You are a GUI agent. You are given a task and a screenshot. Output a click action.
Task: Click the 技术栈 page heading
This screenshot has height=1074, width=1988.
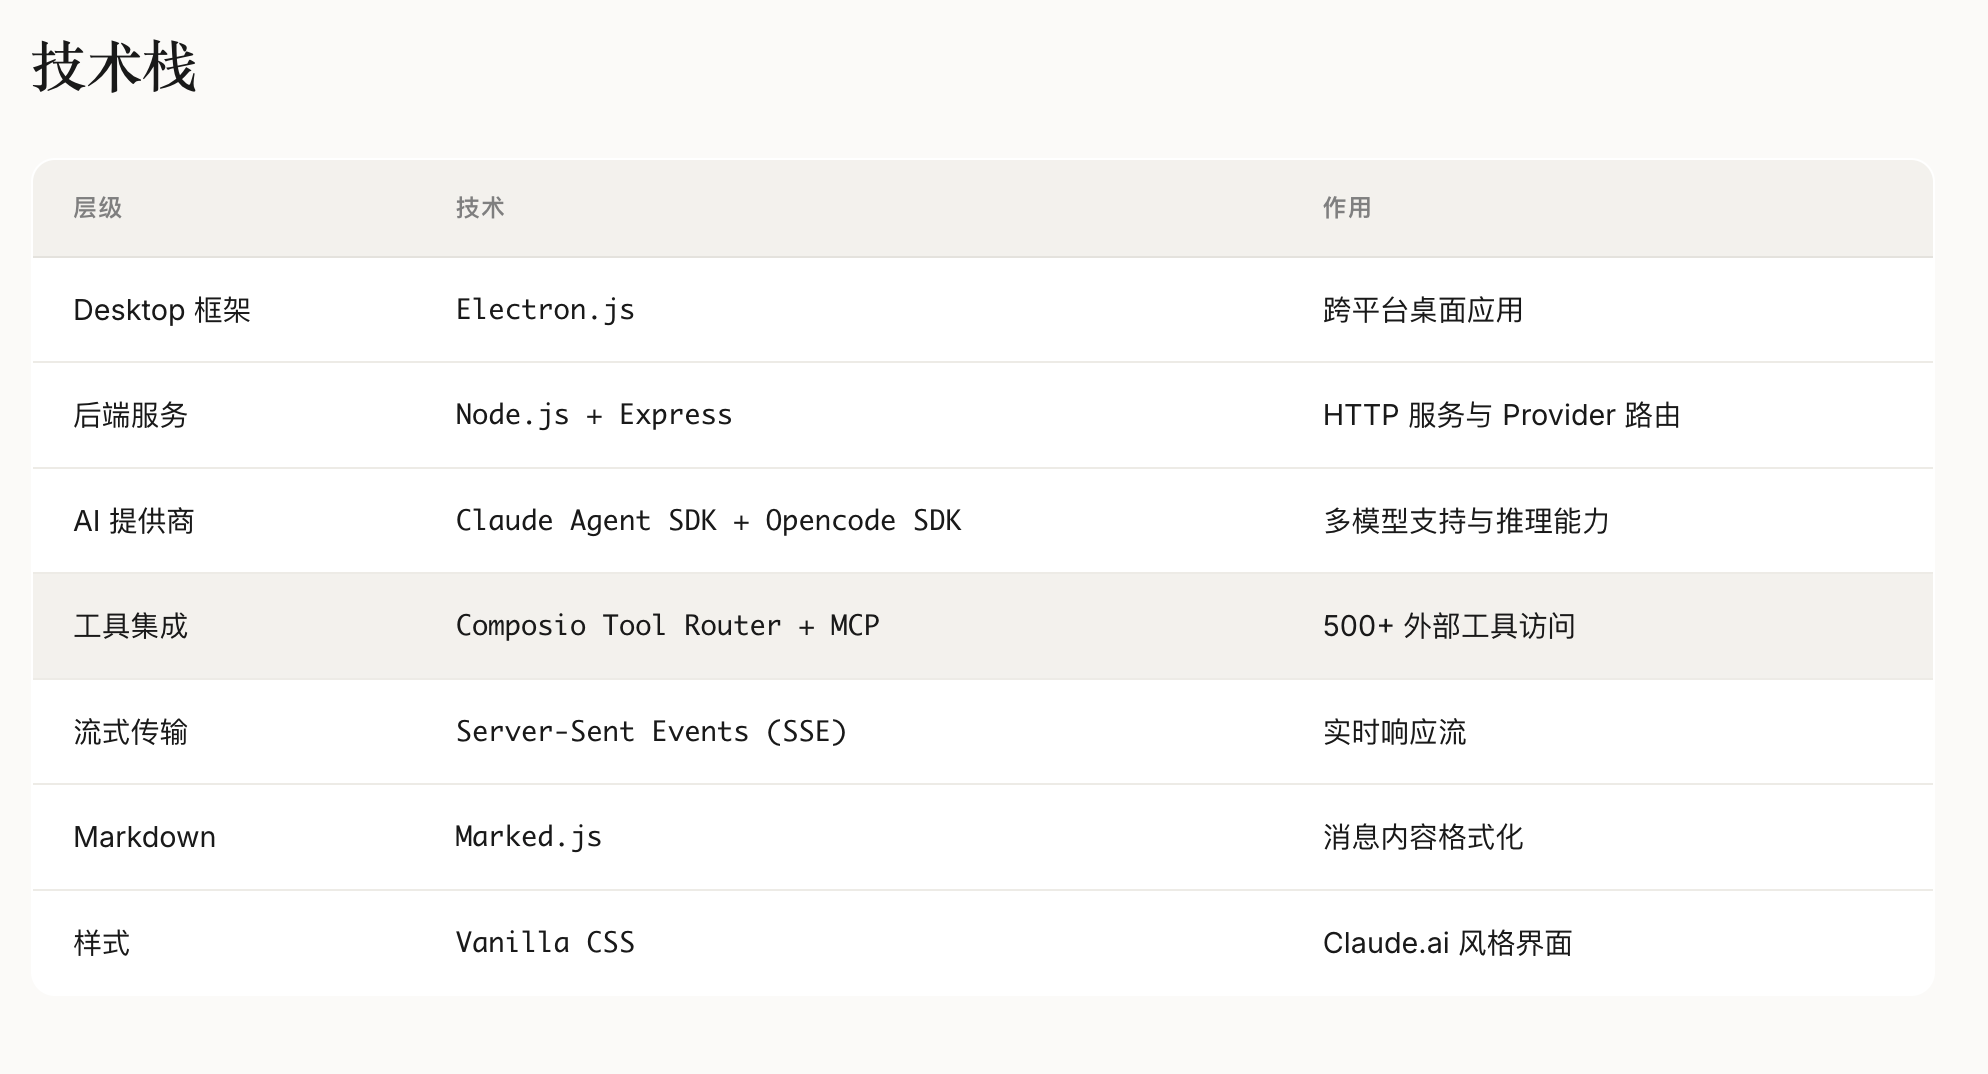(114, 68)
